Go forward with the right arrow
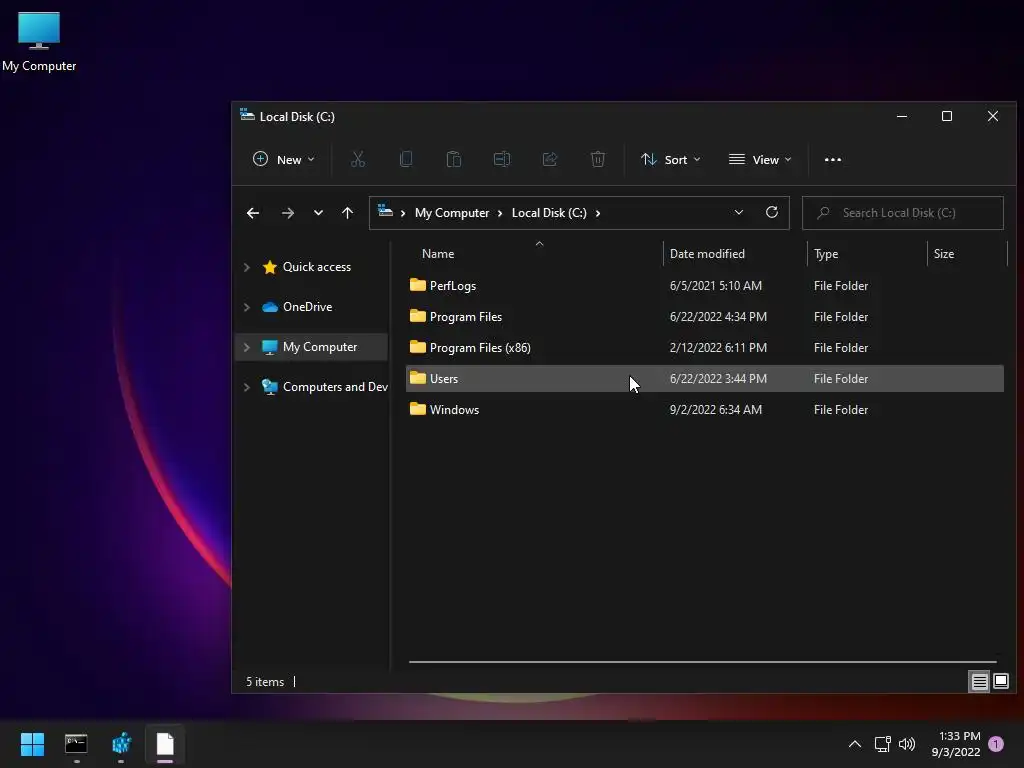The height and width of the screenshot is (768, 1024). 287,213
